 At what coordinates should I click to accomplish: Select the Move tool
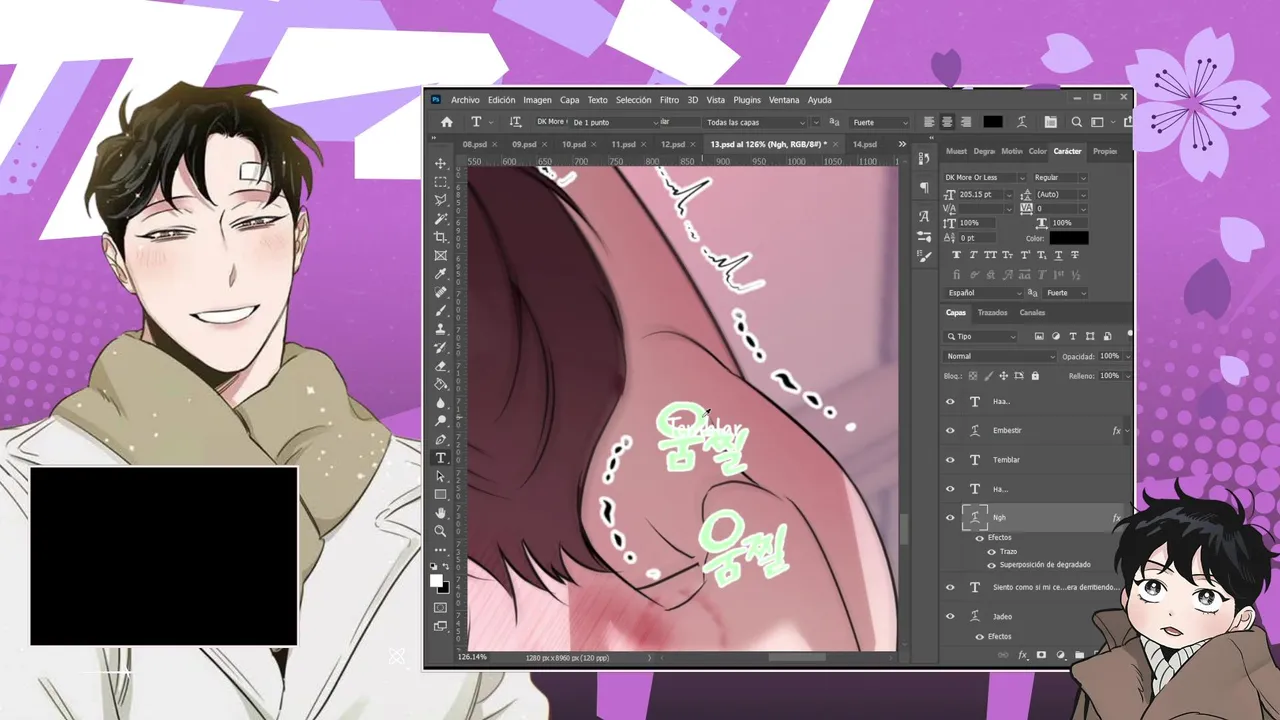(x=440, y=163)
